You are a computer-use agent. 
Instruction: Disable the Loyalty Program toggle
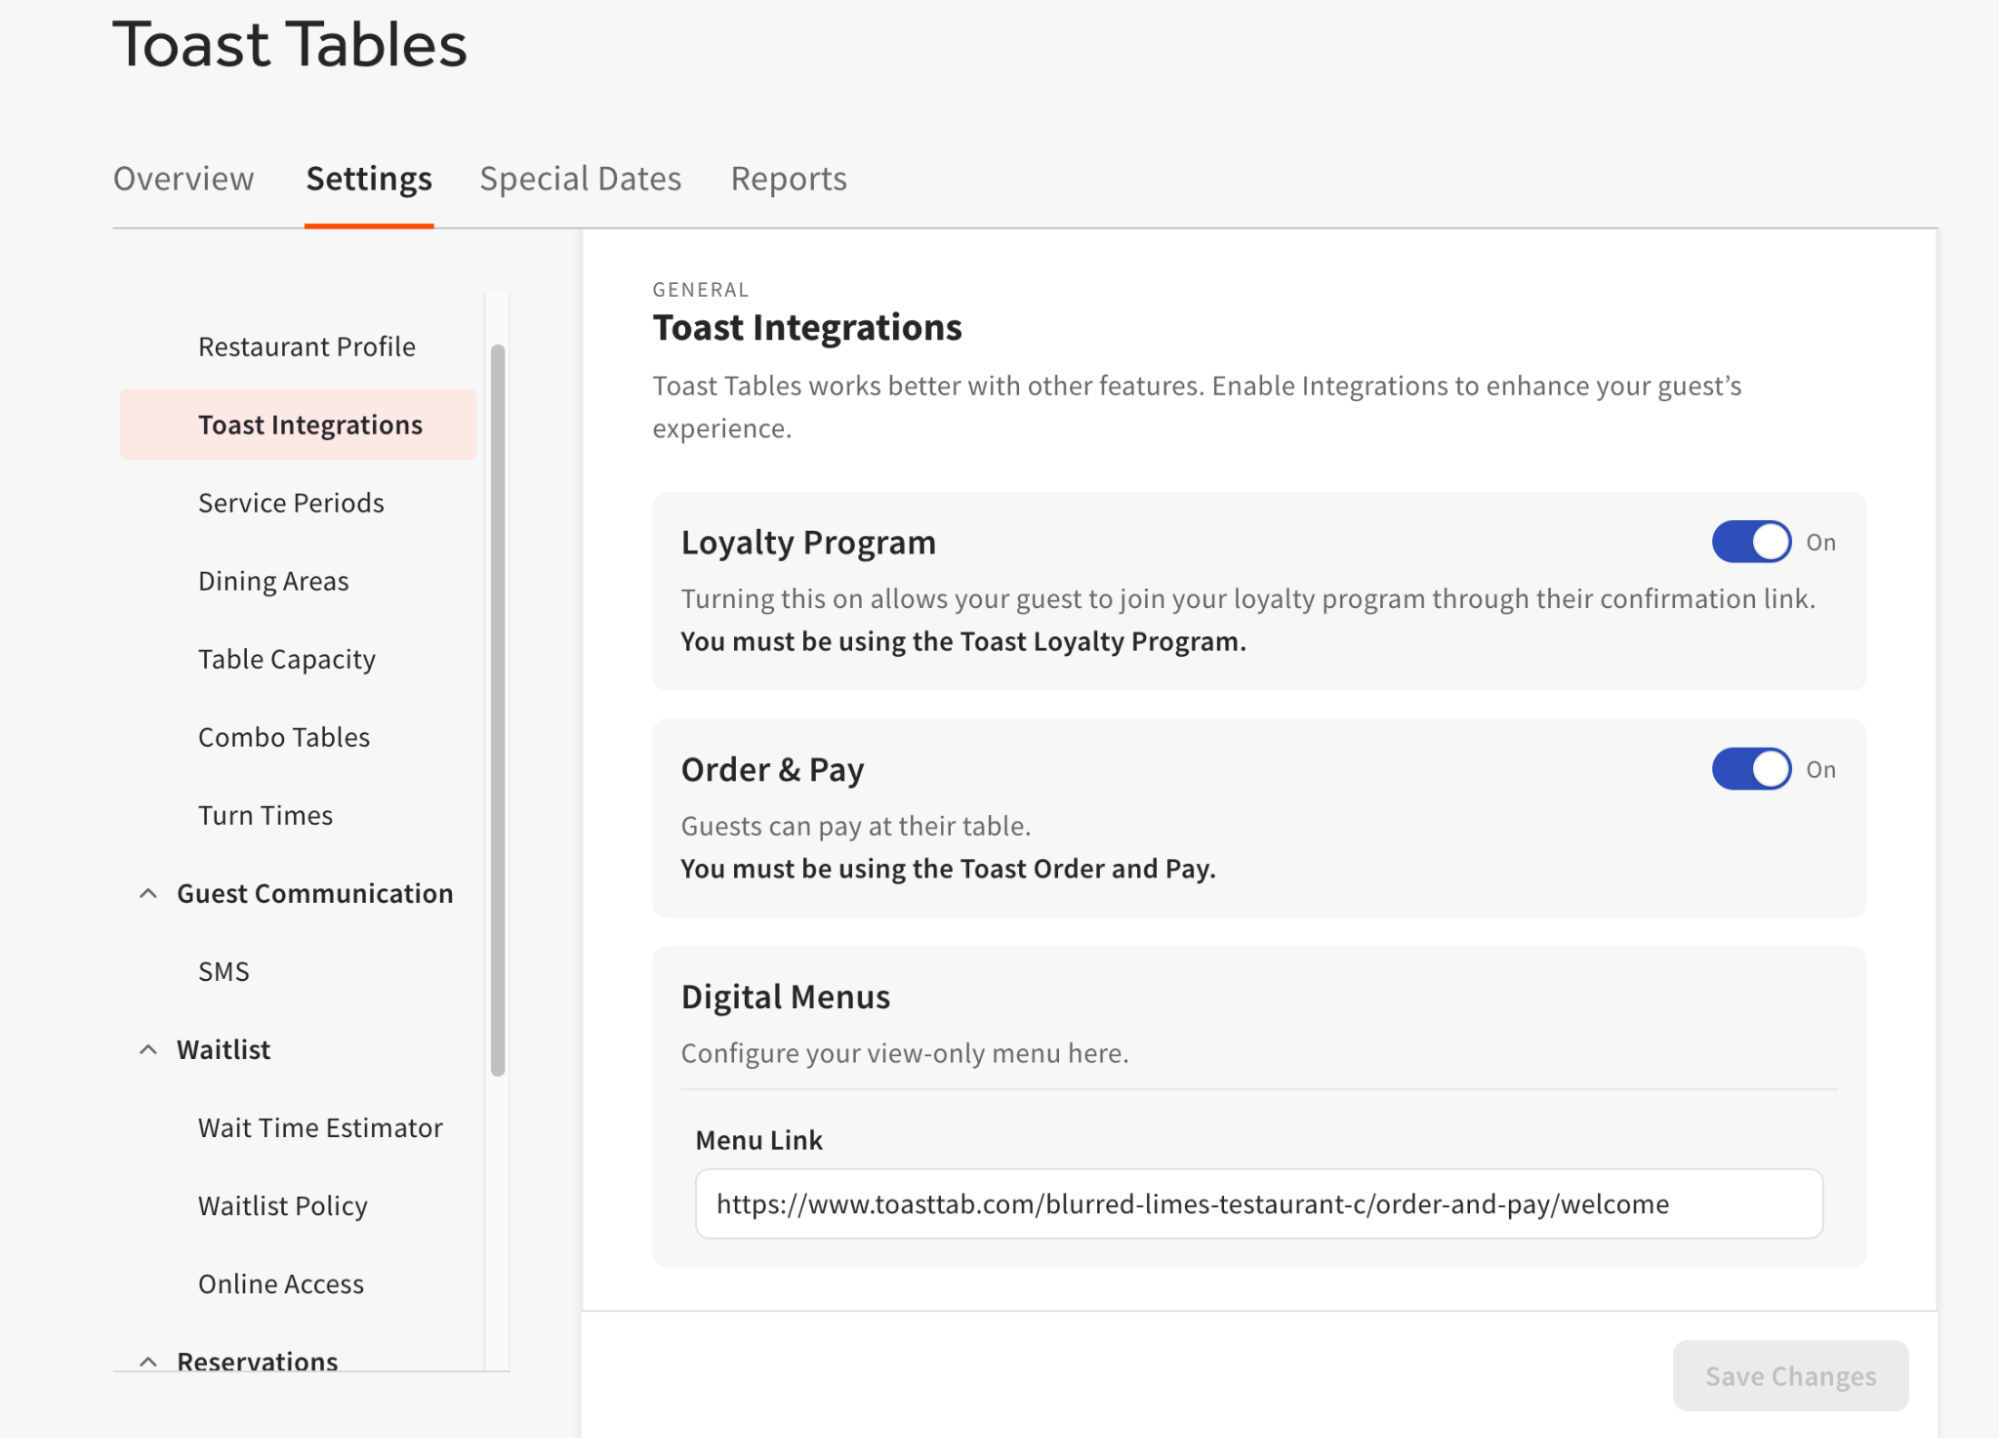tap(1750, 541)
